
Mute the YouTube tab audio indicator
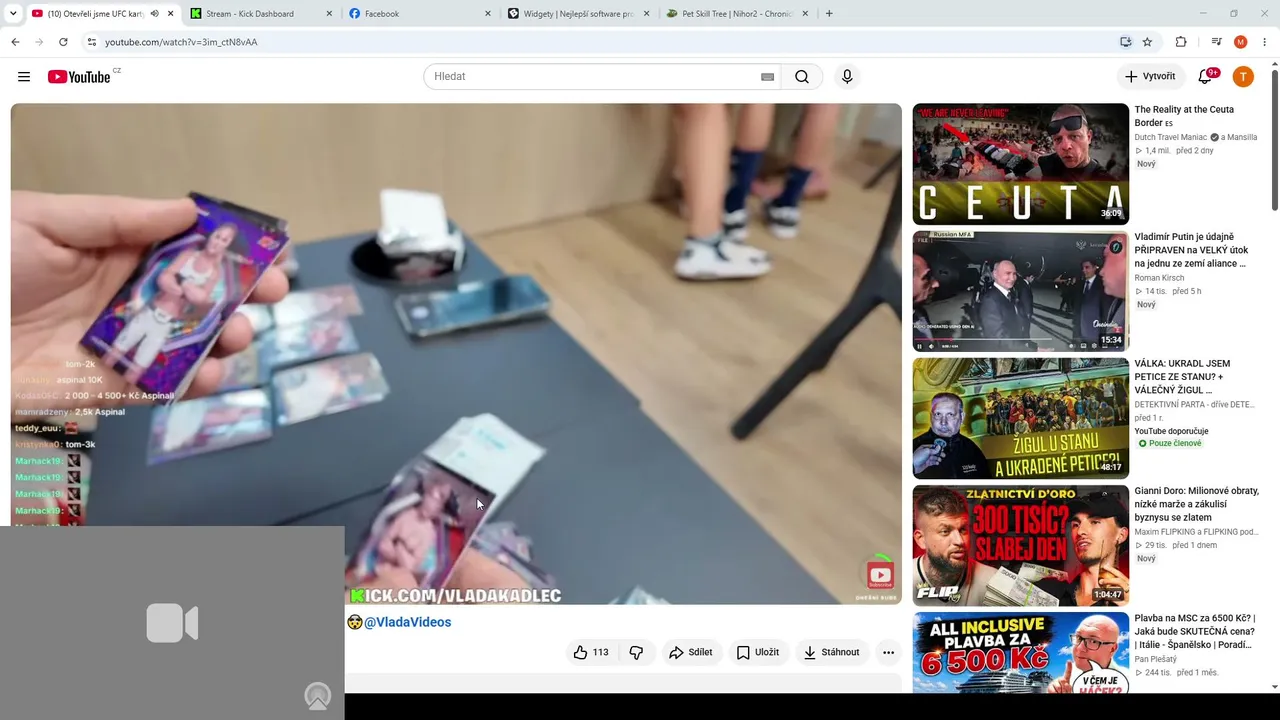pos(154,14)
